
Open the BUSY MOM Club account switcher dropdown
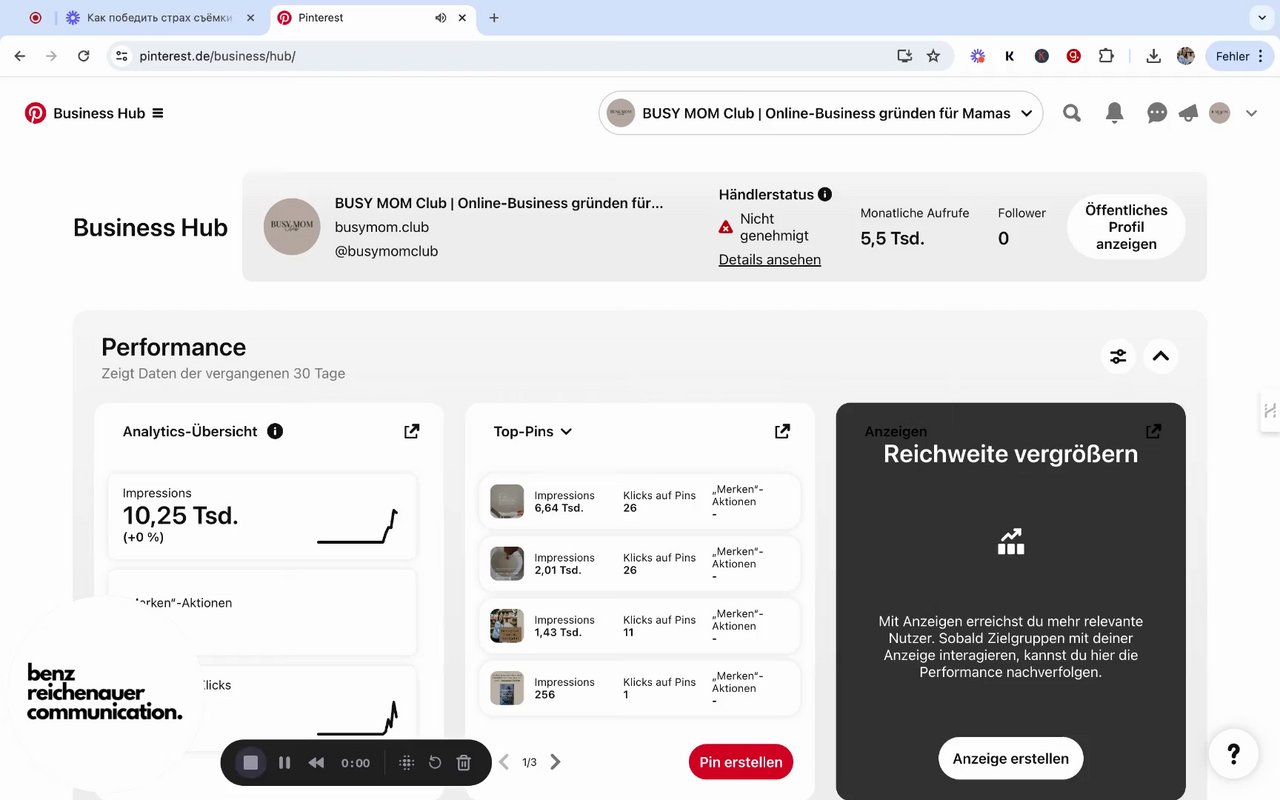[820, 113]
